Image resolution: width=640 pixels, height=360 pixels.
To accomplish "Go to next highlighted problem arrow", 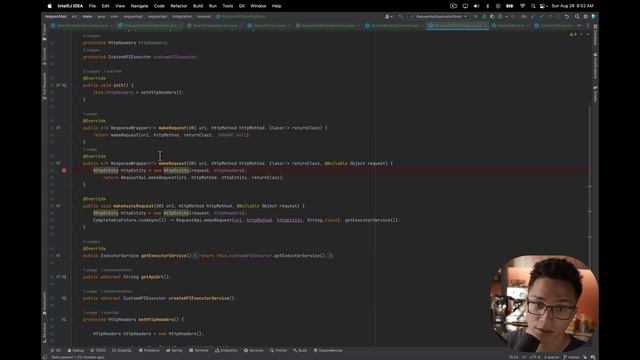I will [x=588, y=35].
